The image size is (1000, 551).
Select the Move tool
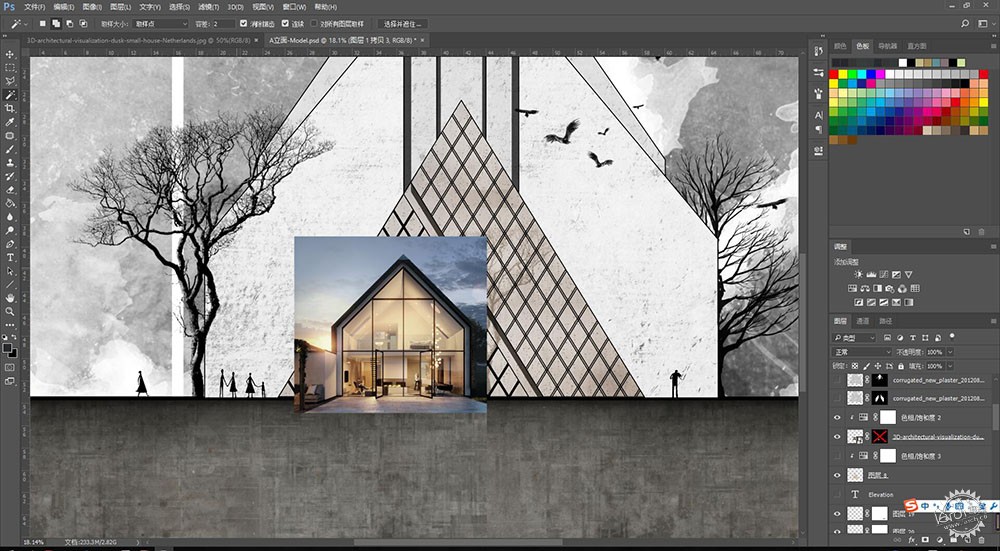tap(10, 54)
